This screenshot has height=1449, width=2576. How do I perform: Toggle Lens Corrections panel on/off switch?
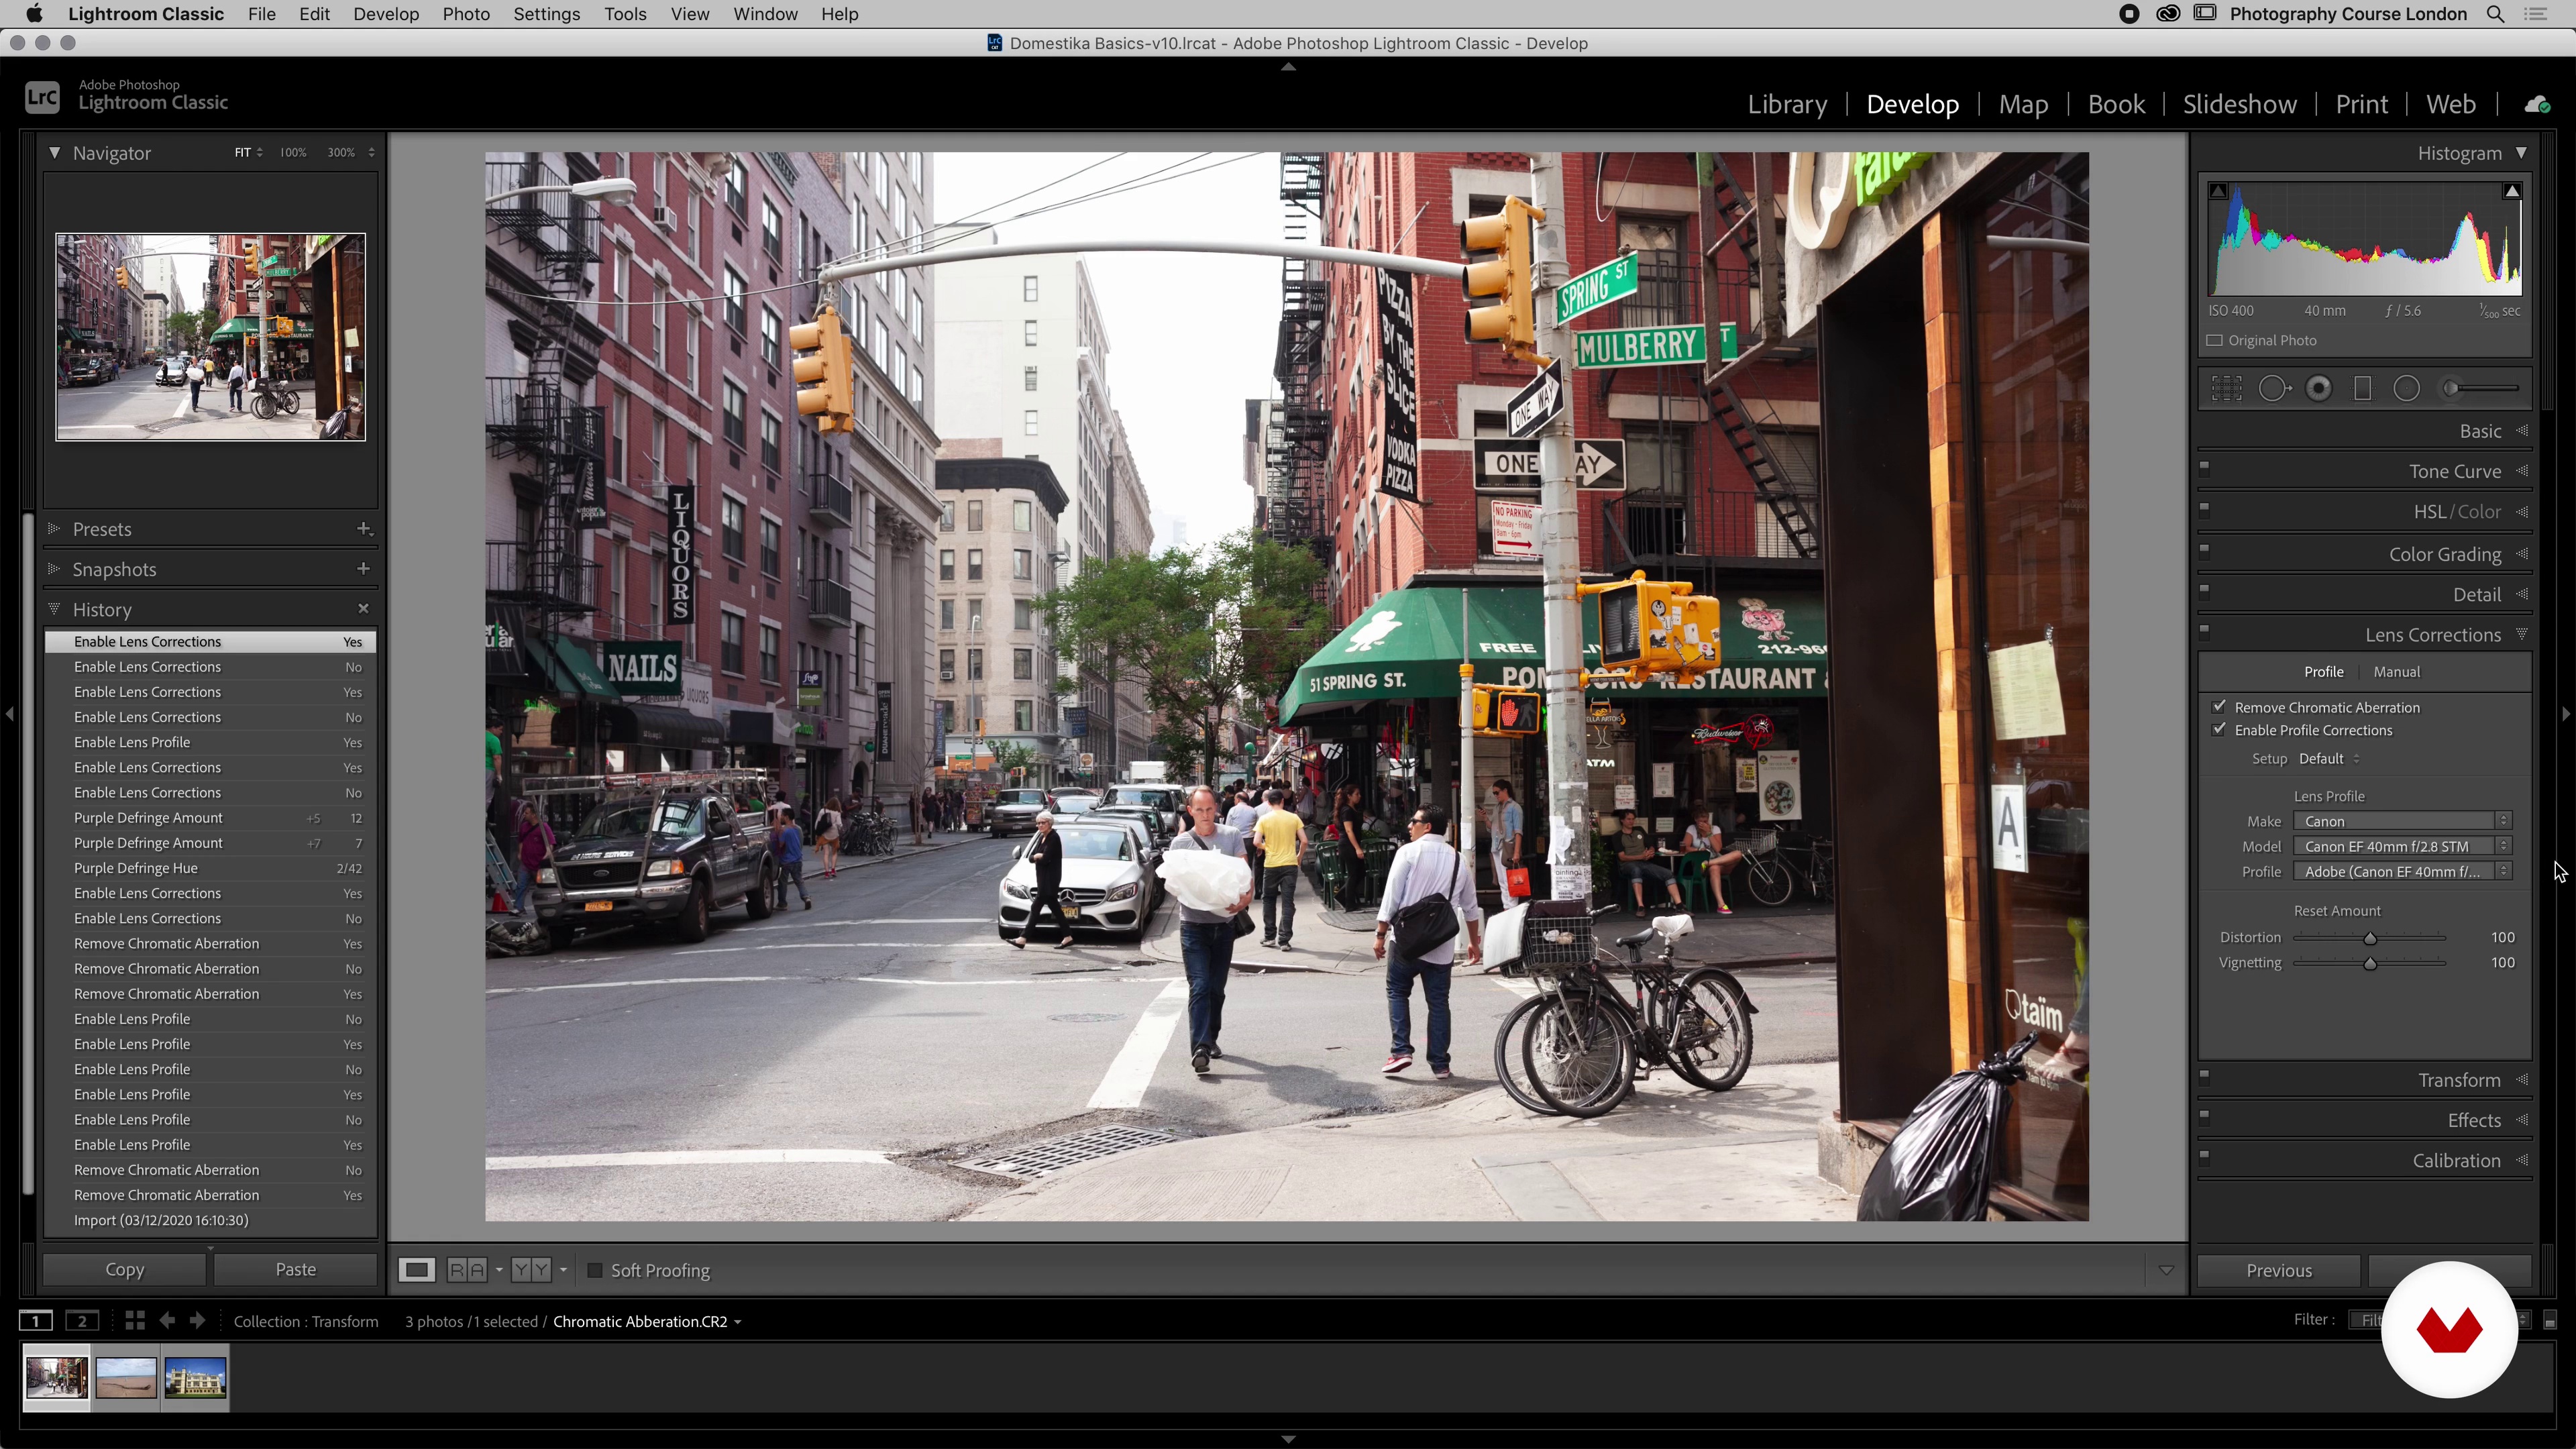(2205, 630)
